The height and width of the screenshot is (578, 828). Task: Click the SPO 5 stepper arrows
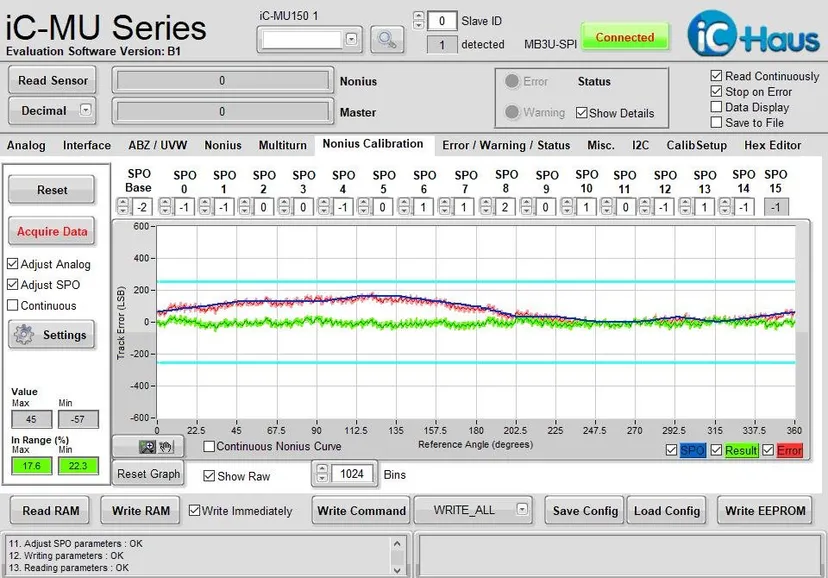click(363, 206)
